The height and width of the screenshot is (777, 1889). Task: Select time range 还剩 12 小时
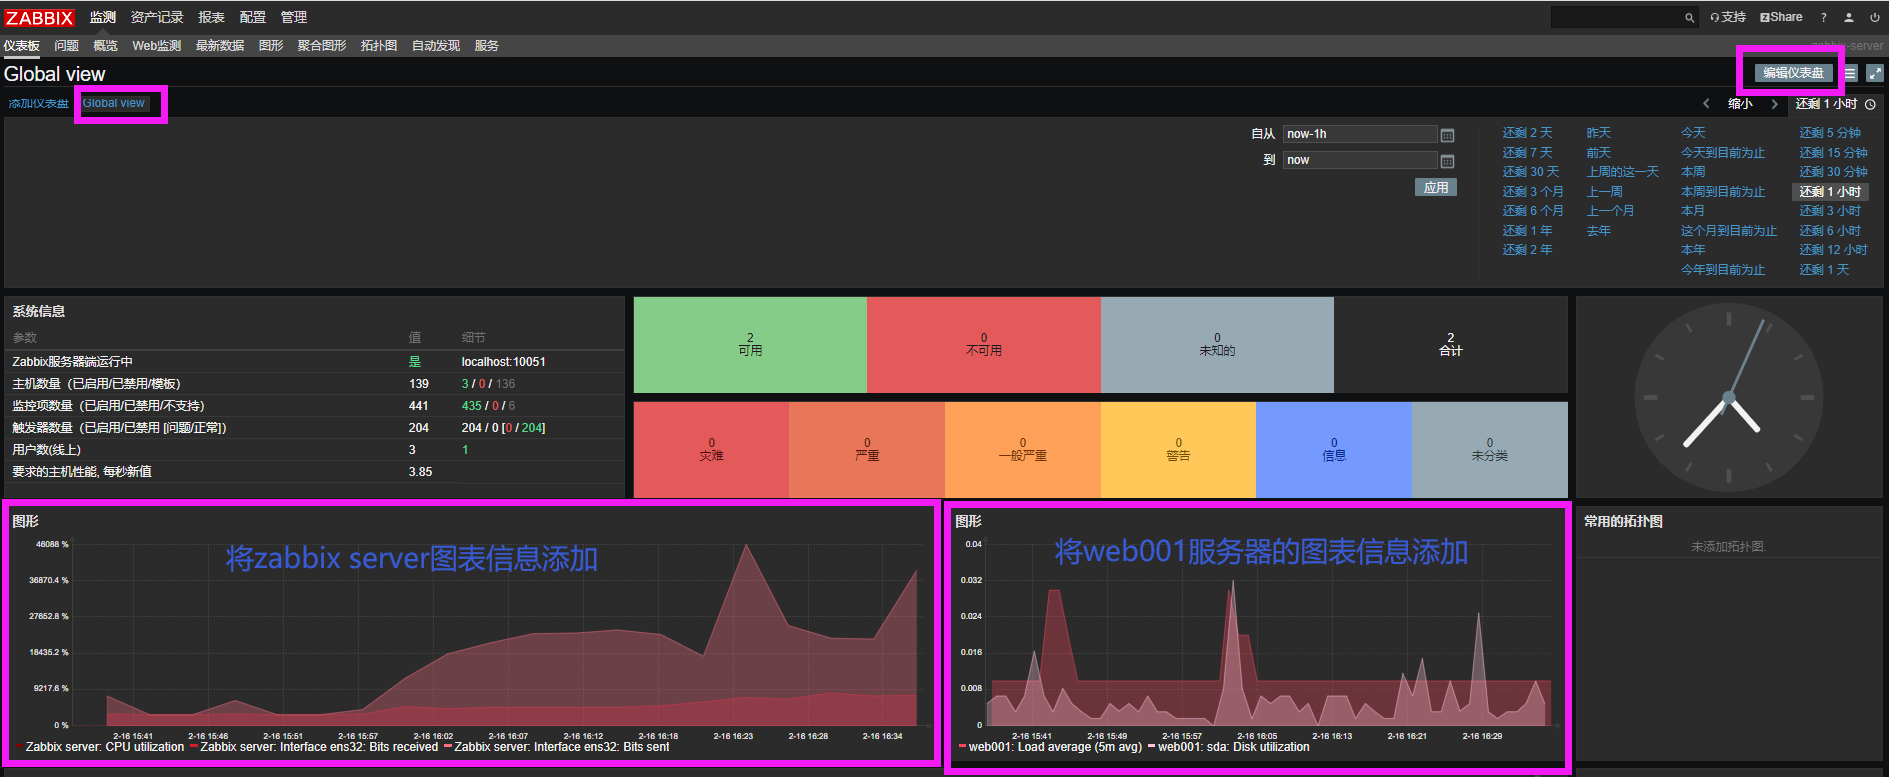point(1833,250)
